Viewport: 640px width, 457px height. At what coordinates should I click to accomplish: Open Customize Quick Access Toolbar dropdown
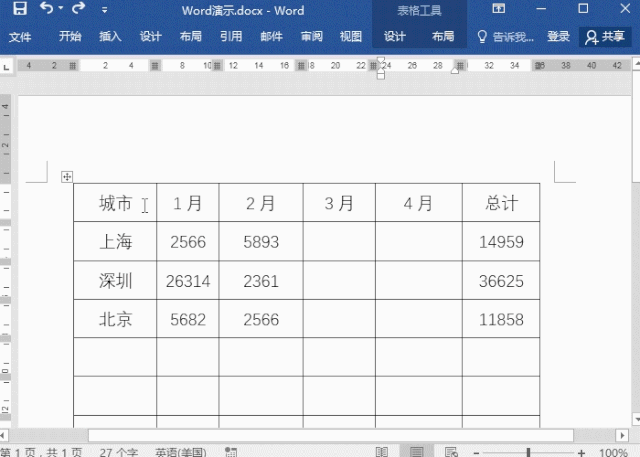point(104,10)
